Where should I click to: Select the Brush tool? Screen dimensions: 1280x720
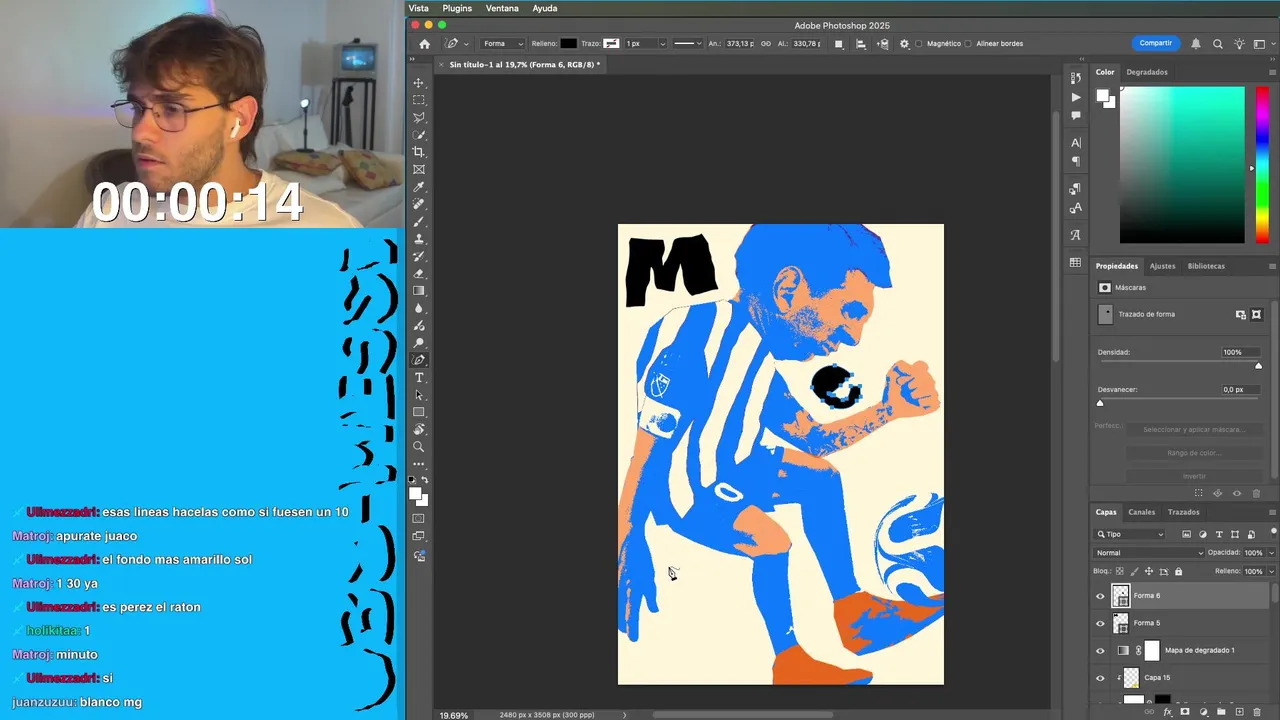tap(419, 222)
